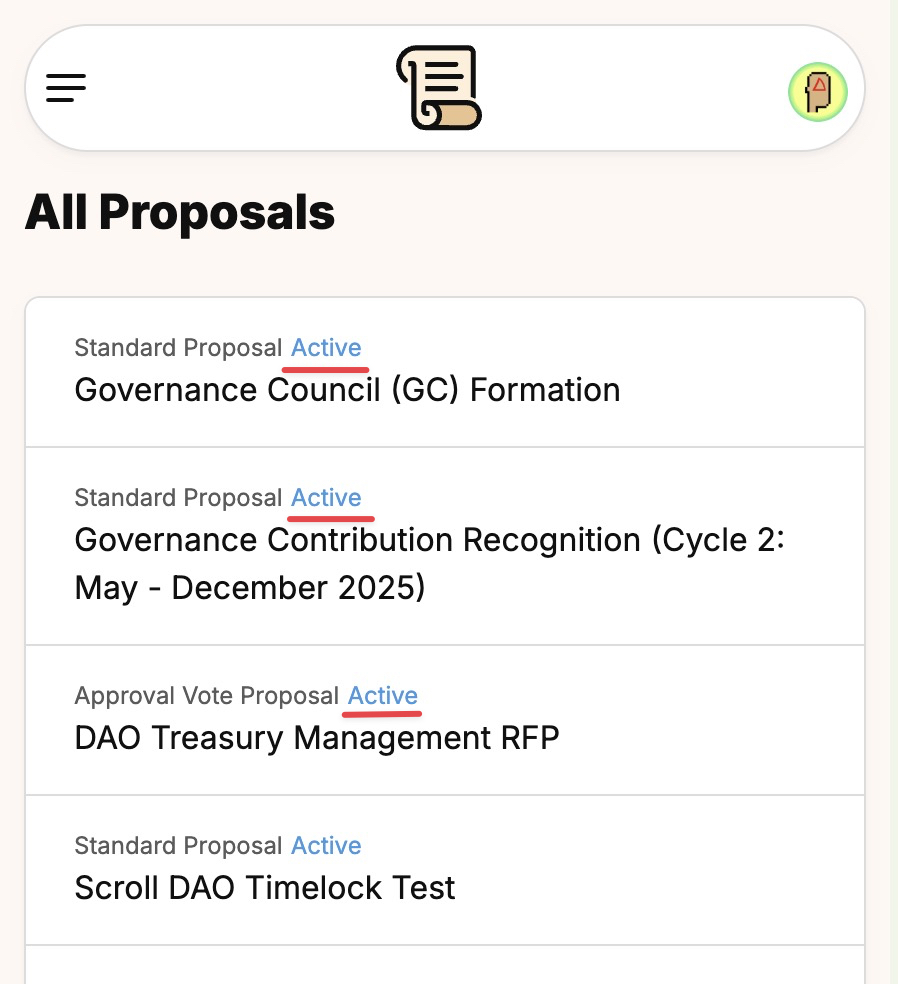
Task: Click Active status on GC Formation
Action: pyautogui.click(x=326, y=348)
